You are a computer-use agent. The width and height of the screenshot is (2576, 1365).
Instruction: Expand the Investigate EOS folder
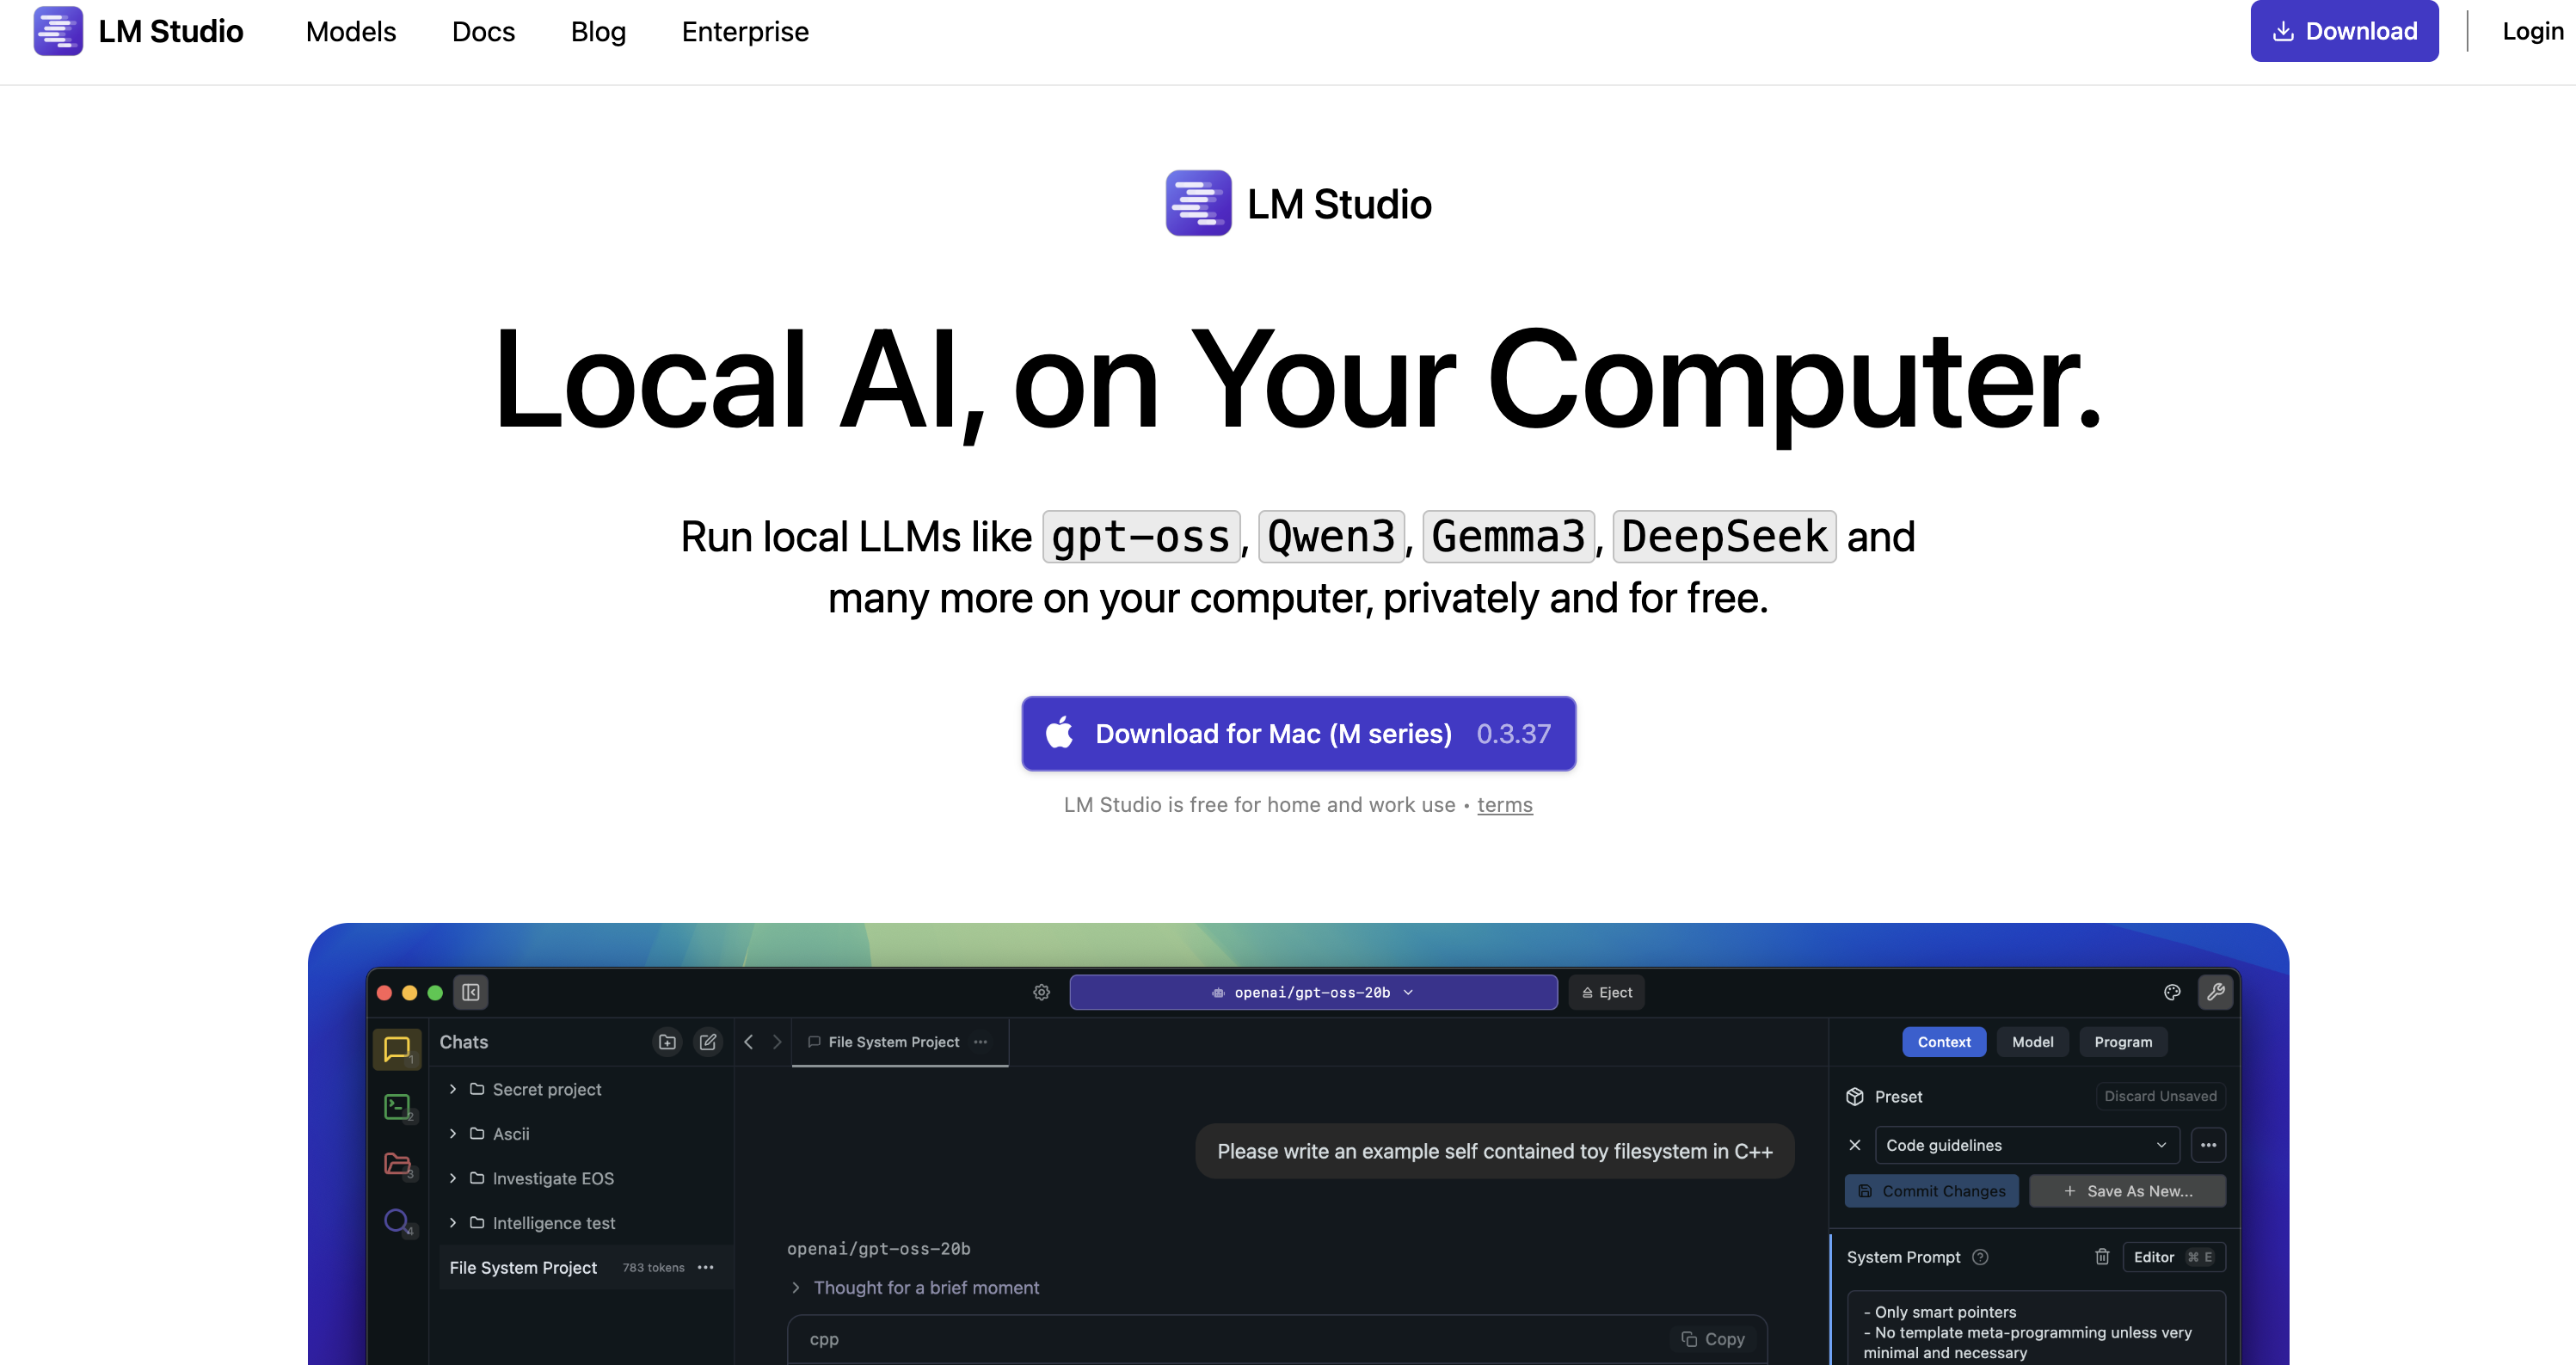click(x=453, y=1178)
